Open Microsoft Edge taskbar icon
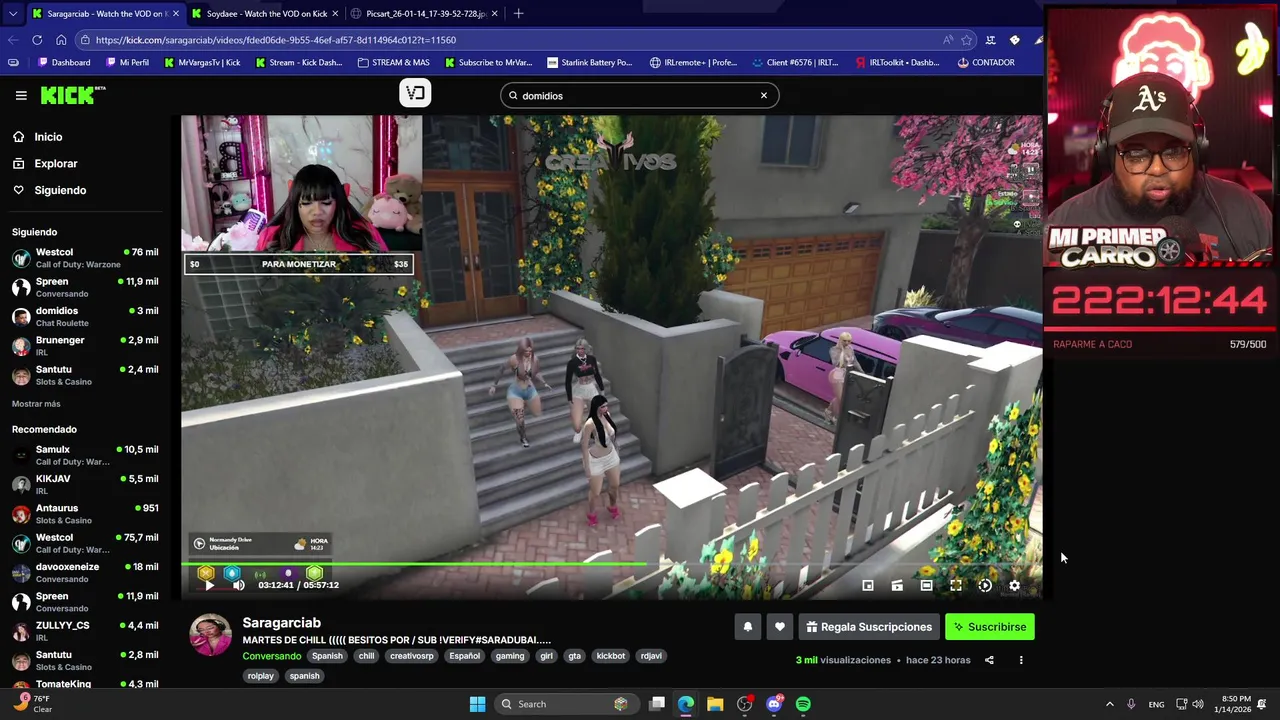1280x720 pixels. [686, 704]
